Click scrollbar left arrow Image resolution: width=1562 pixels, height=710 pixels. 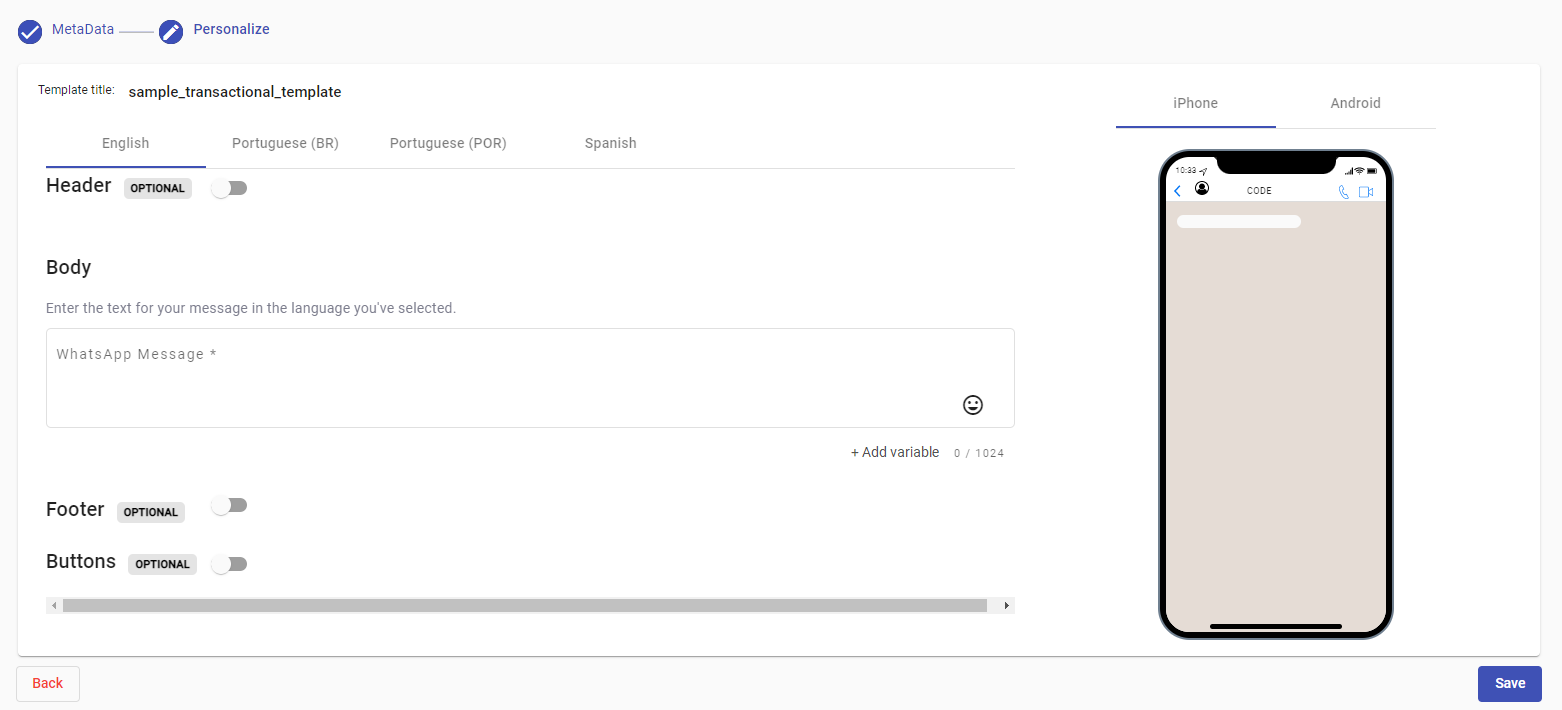click(54, 605)
